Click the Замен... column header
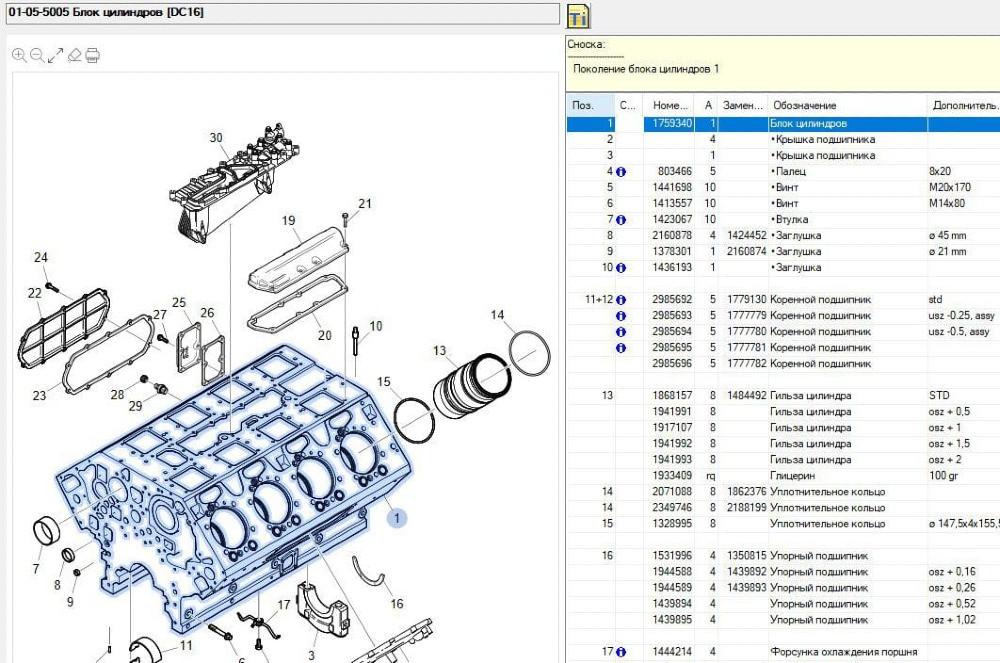This screenshot has height=663, width=1000. [743, 105]
